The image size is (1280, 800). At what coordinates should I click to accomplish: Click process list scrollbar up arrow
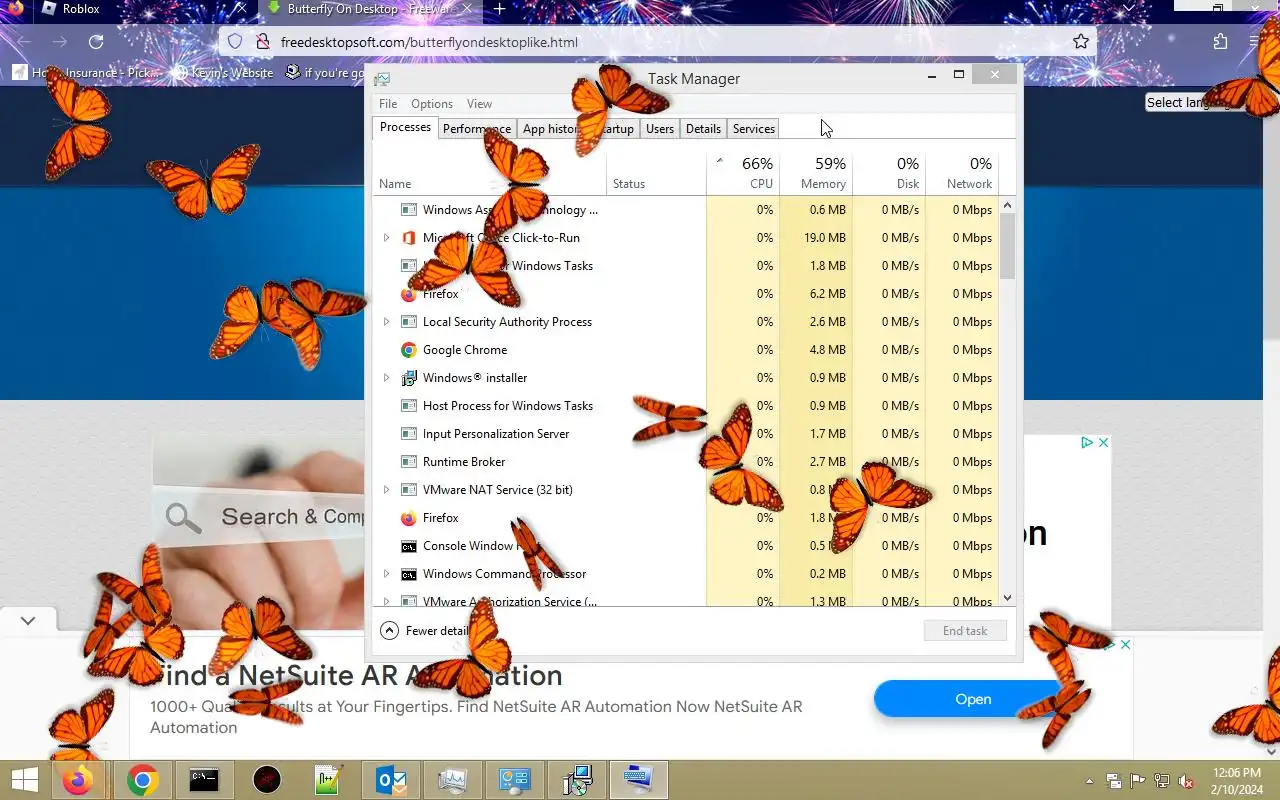click(1007, 205)
